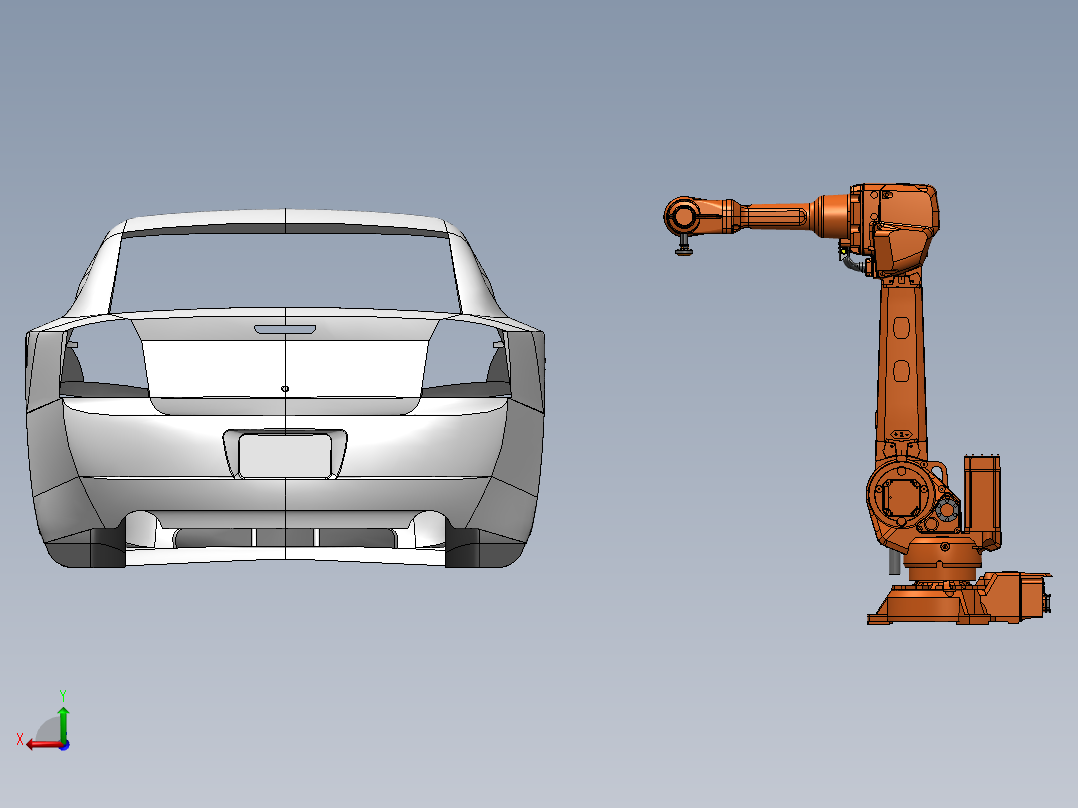Select the robot's orange wrist end effector
Viewport: 1078px width, 808px height.
tap(685, 218)
